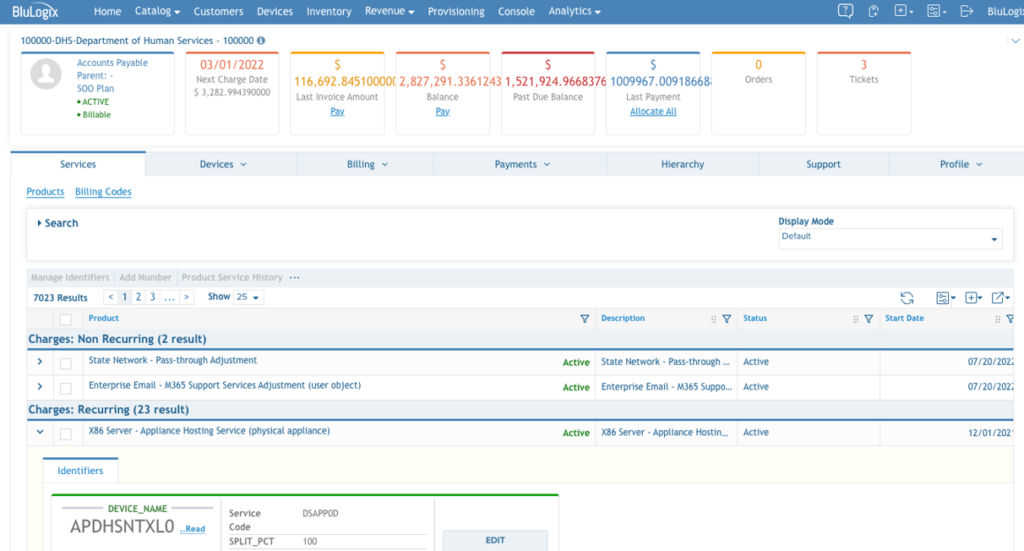The width and height of the screenshot is (1024, 551).
Task: Click Pay under Balance
Action: 442,112
